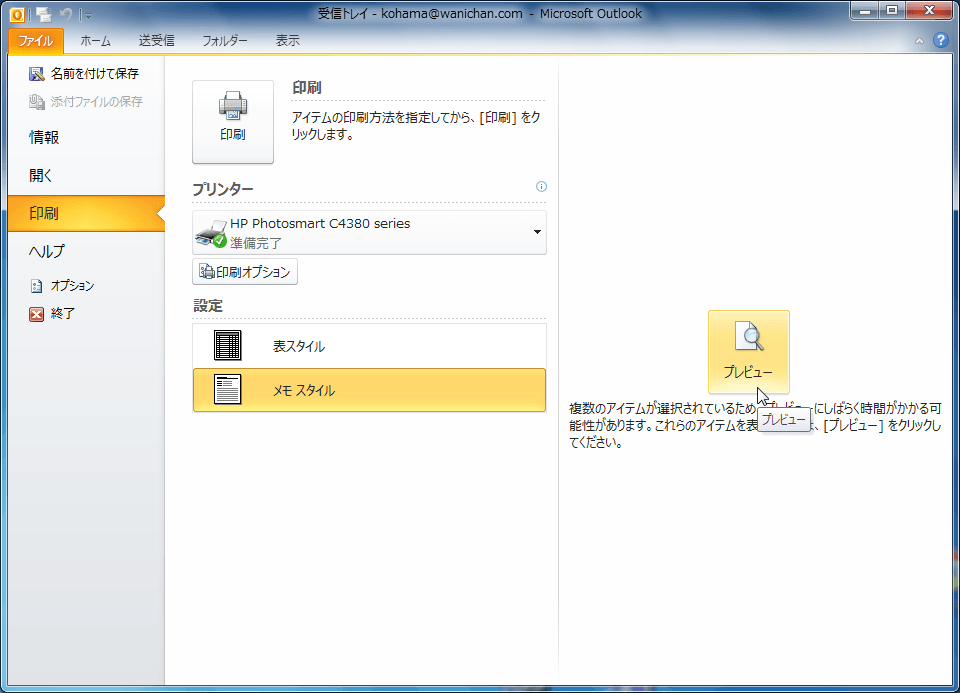Click the printer info circle icon
The width and height of the screenshot is (960, 693).
tap(541, 187)
